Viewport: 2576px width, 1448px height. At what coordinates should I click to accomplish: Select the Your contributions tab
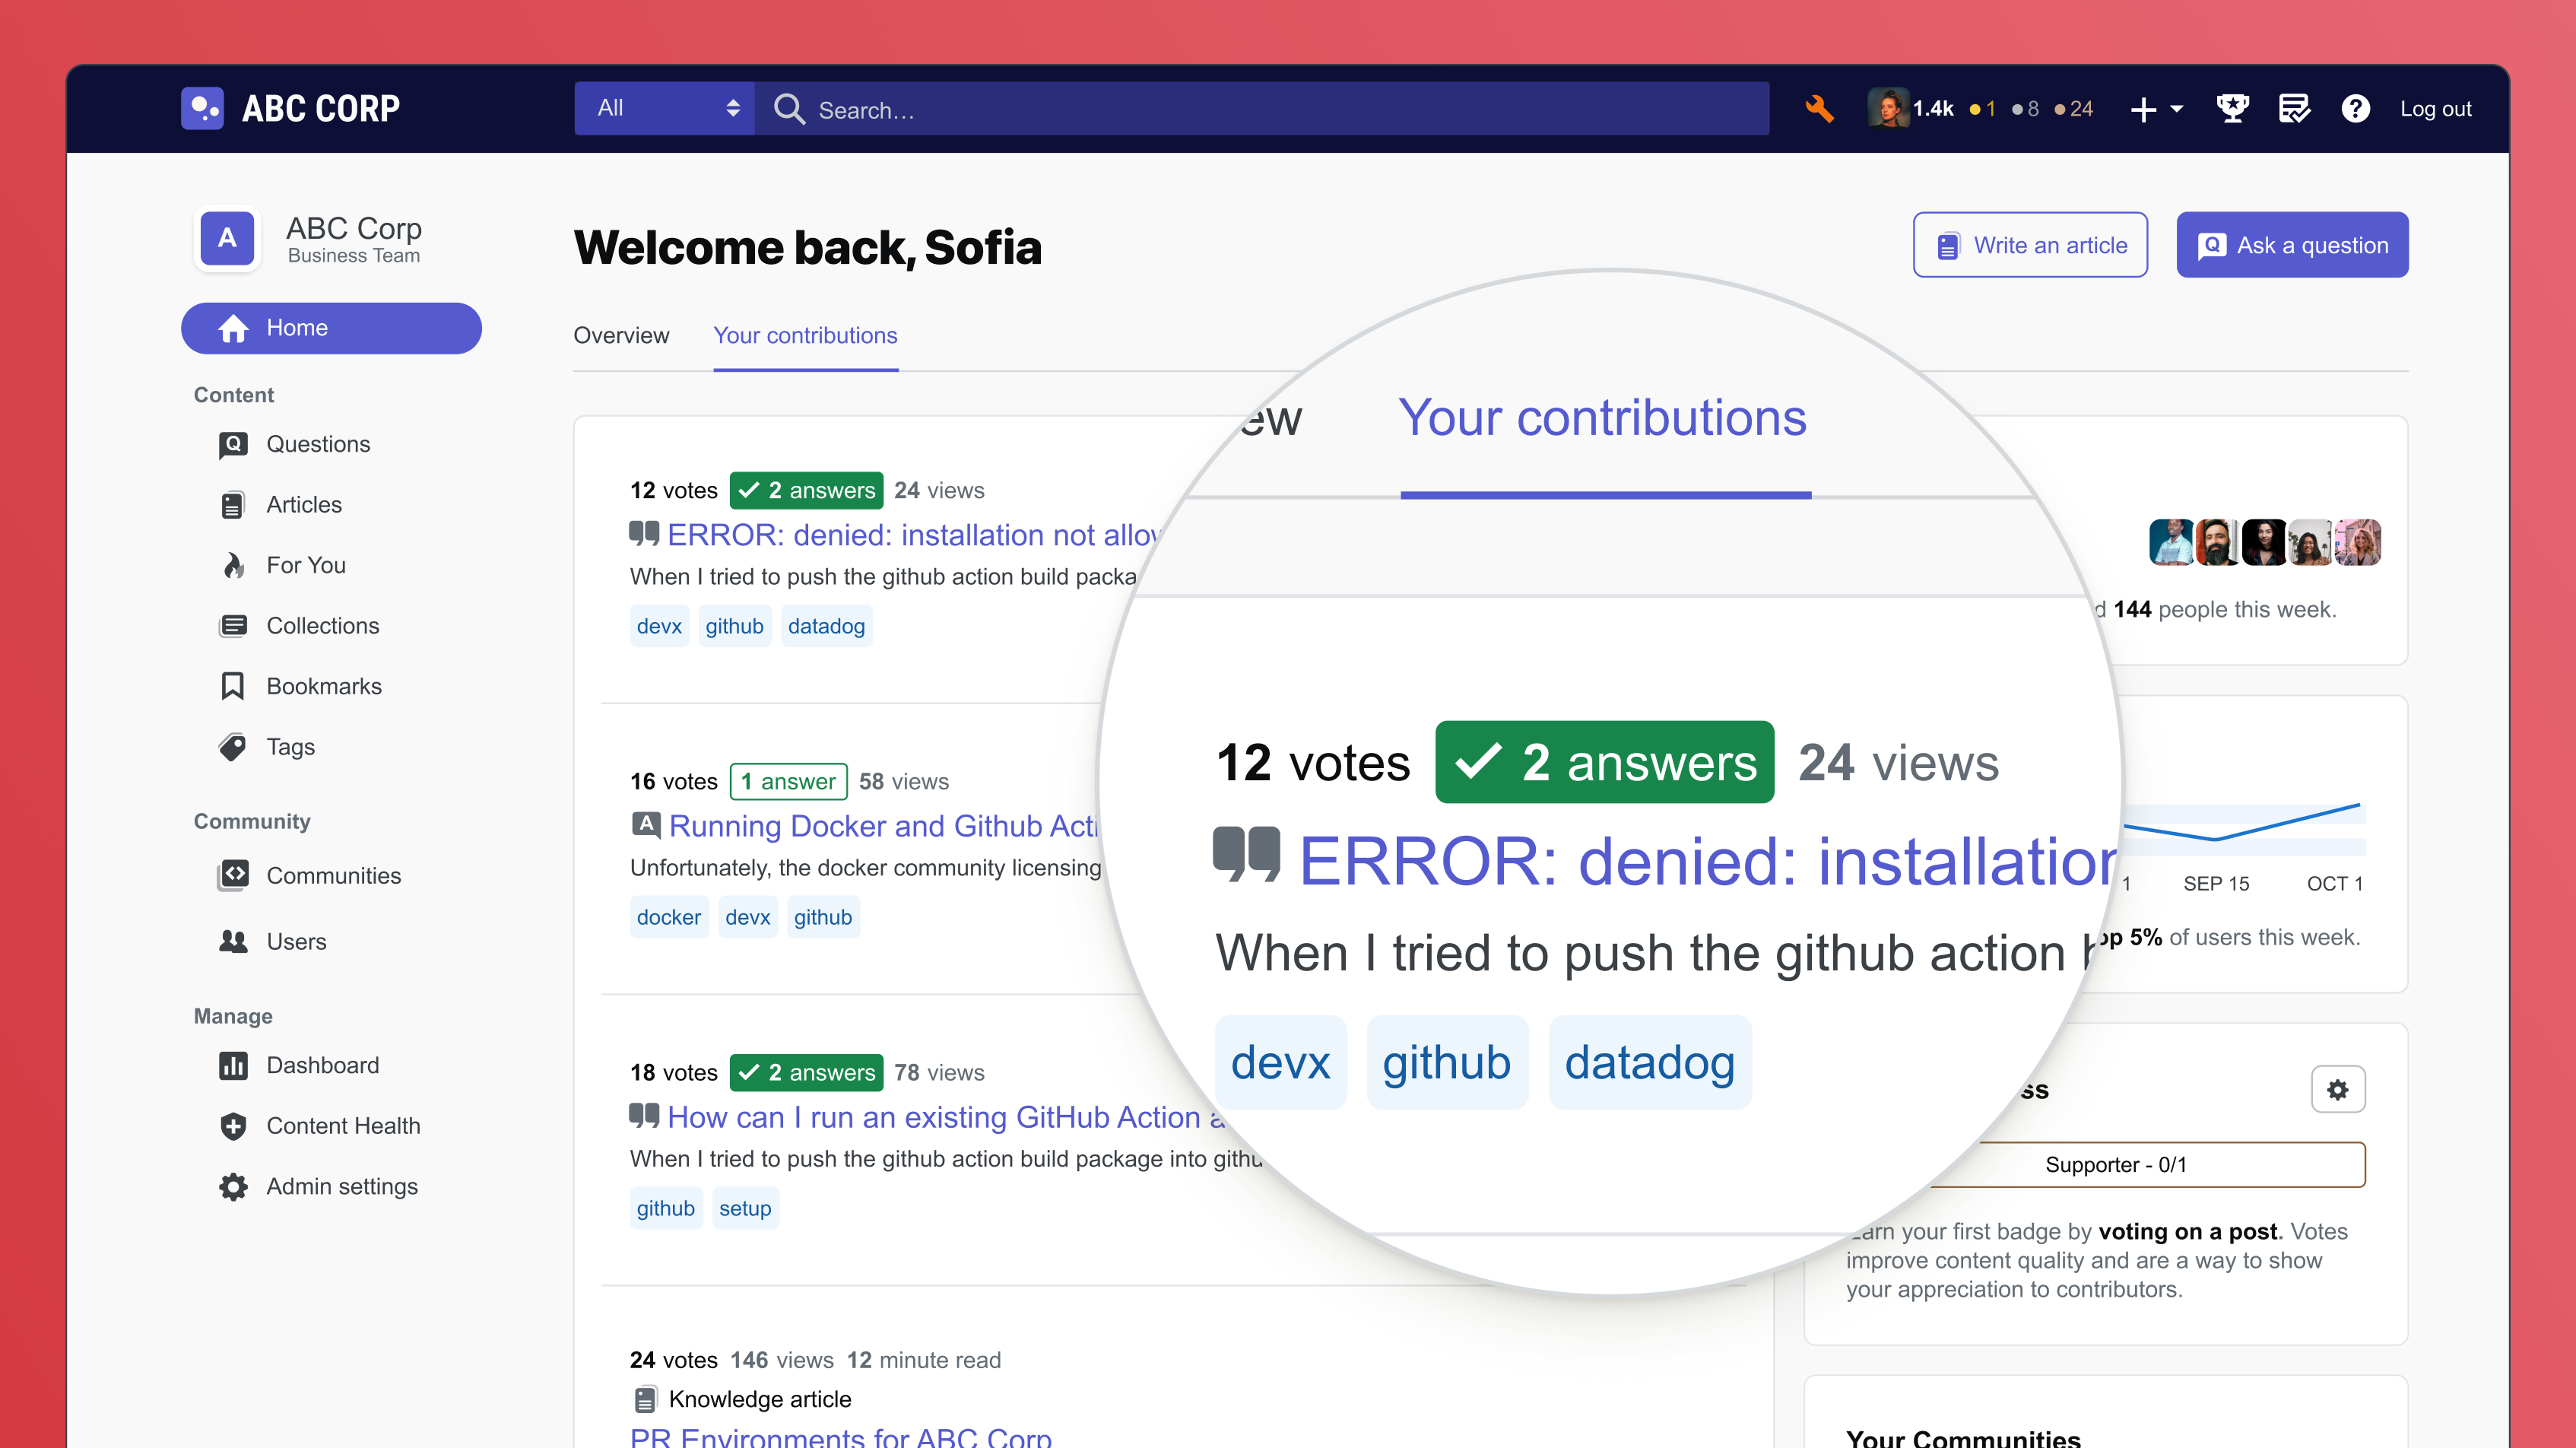click(805, 335)
